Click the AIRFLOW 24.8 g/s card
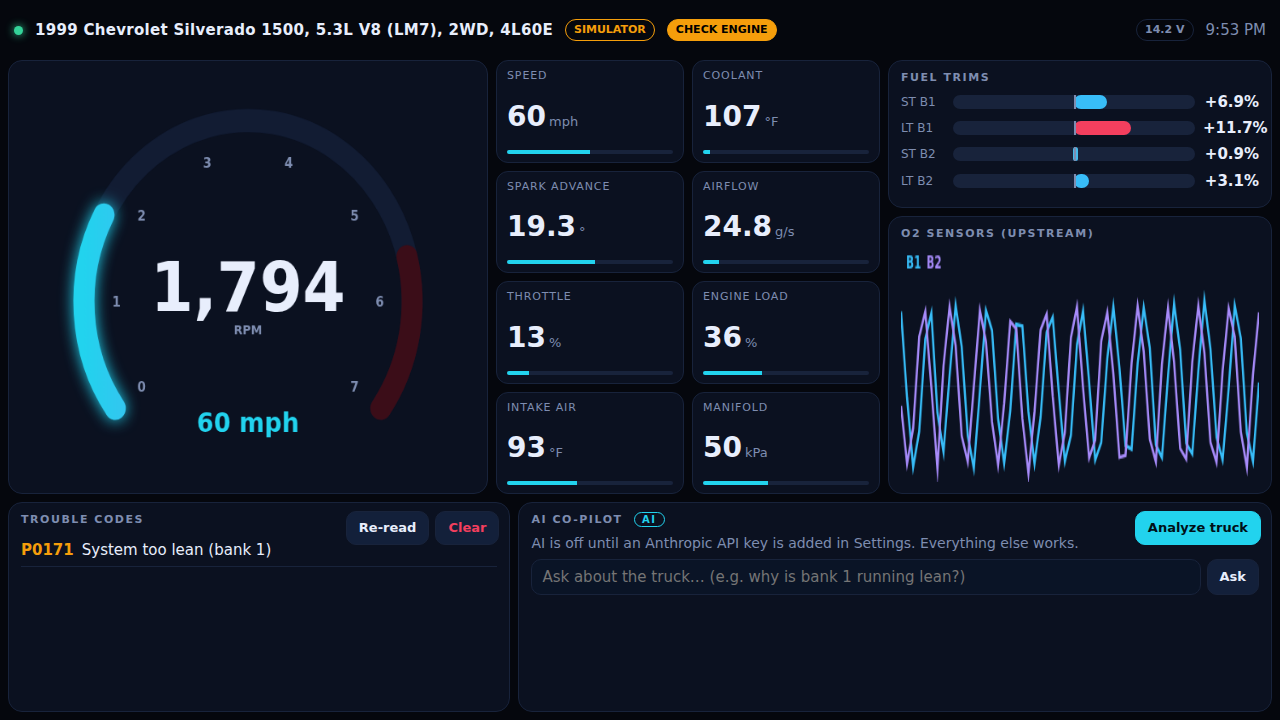Screen dimensions: 1280x720 pos(786,222)
